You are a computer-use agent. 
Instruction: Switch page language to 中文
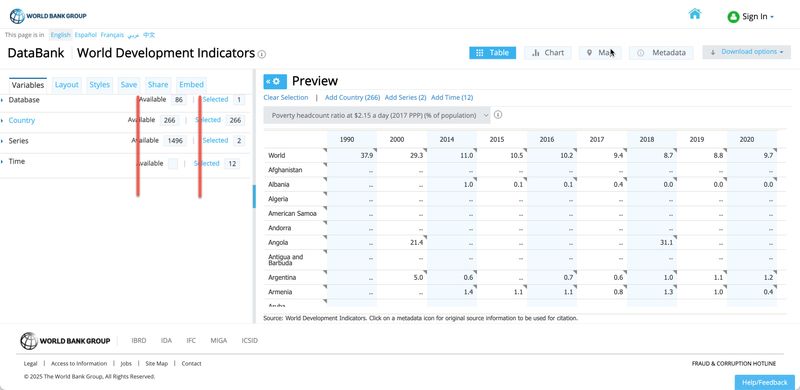(x=149, y=35)
